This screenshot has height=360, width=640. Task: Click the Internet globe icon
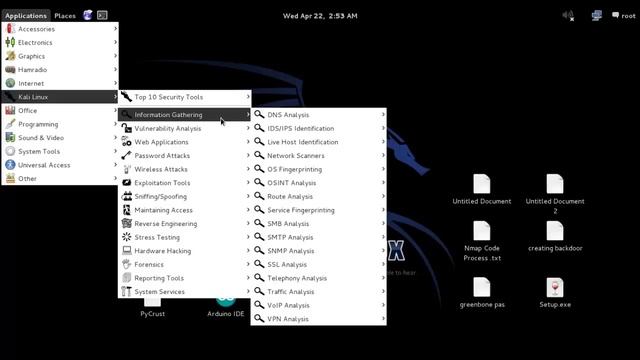click(10, 83)
